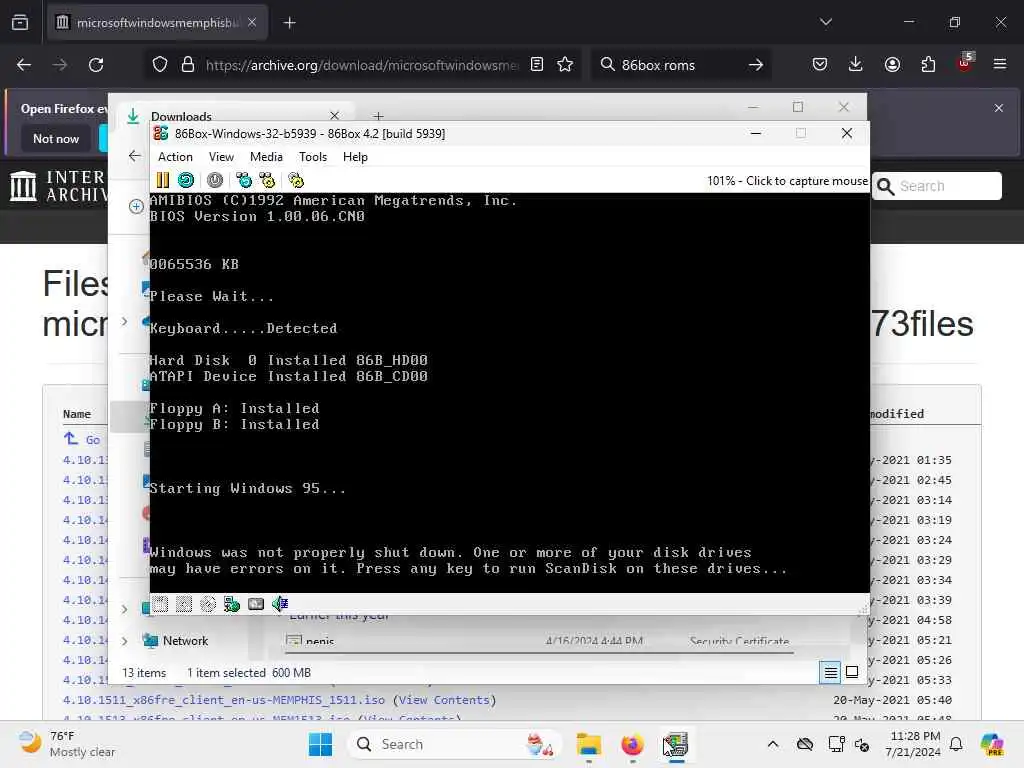The width and height of the screenshot is (1024, 768).
Task: Toggle Firefox reader view
Action: click(x=537, y=65)
